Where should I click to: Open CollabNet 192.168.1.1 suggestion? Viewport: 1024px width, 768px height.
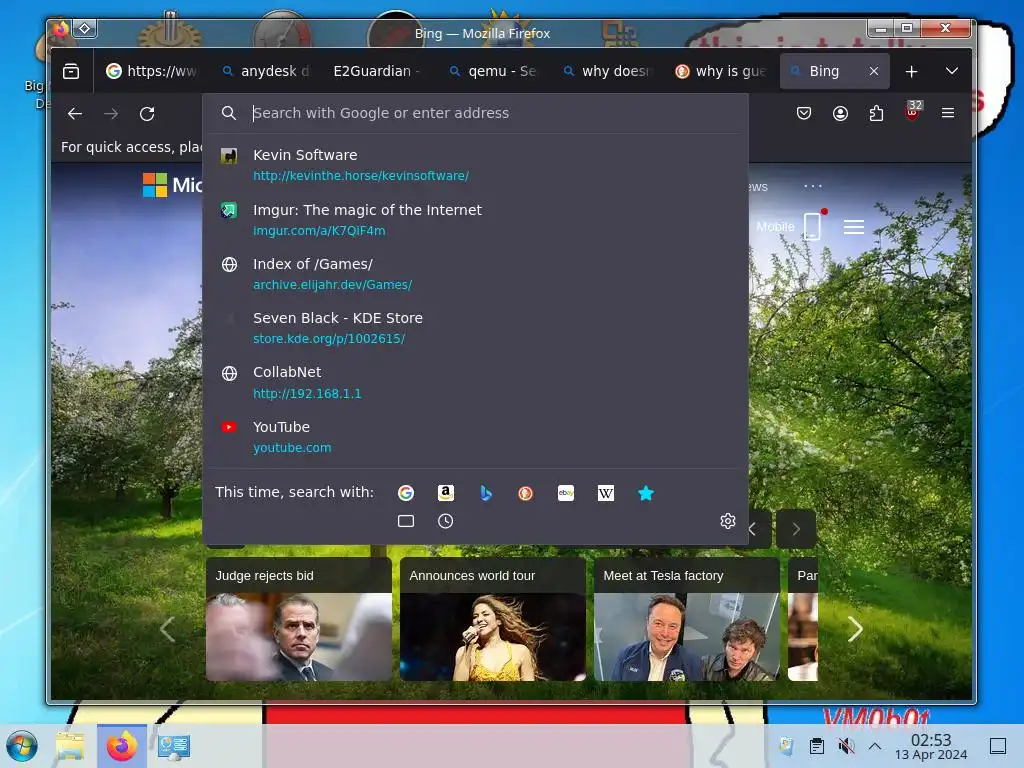point(475,382)
